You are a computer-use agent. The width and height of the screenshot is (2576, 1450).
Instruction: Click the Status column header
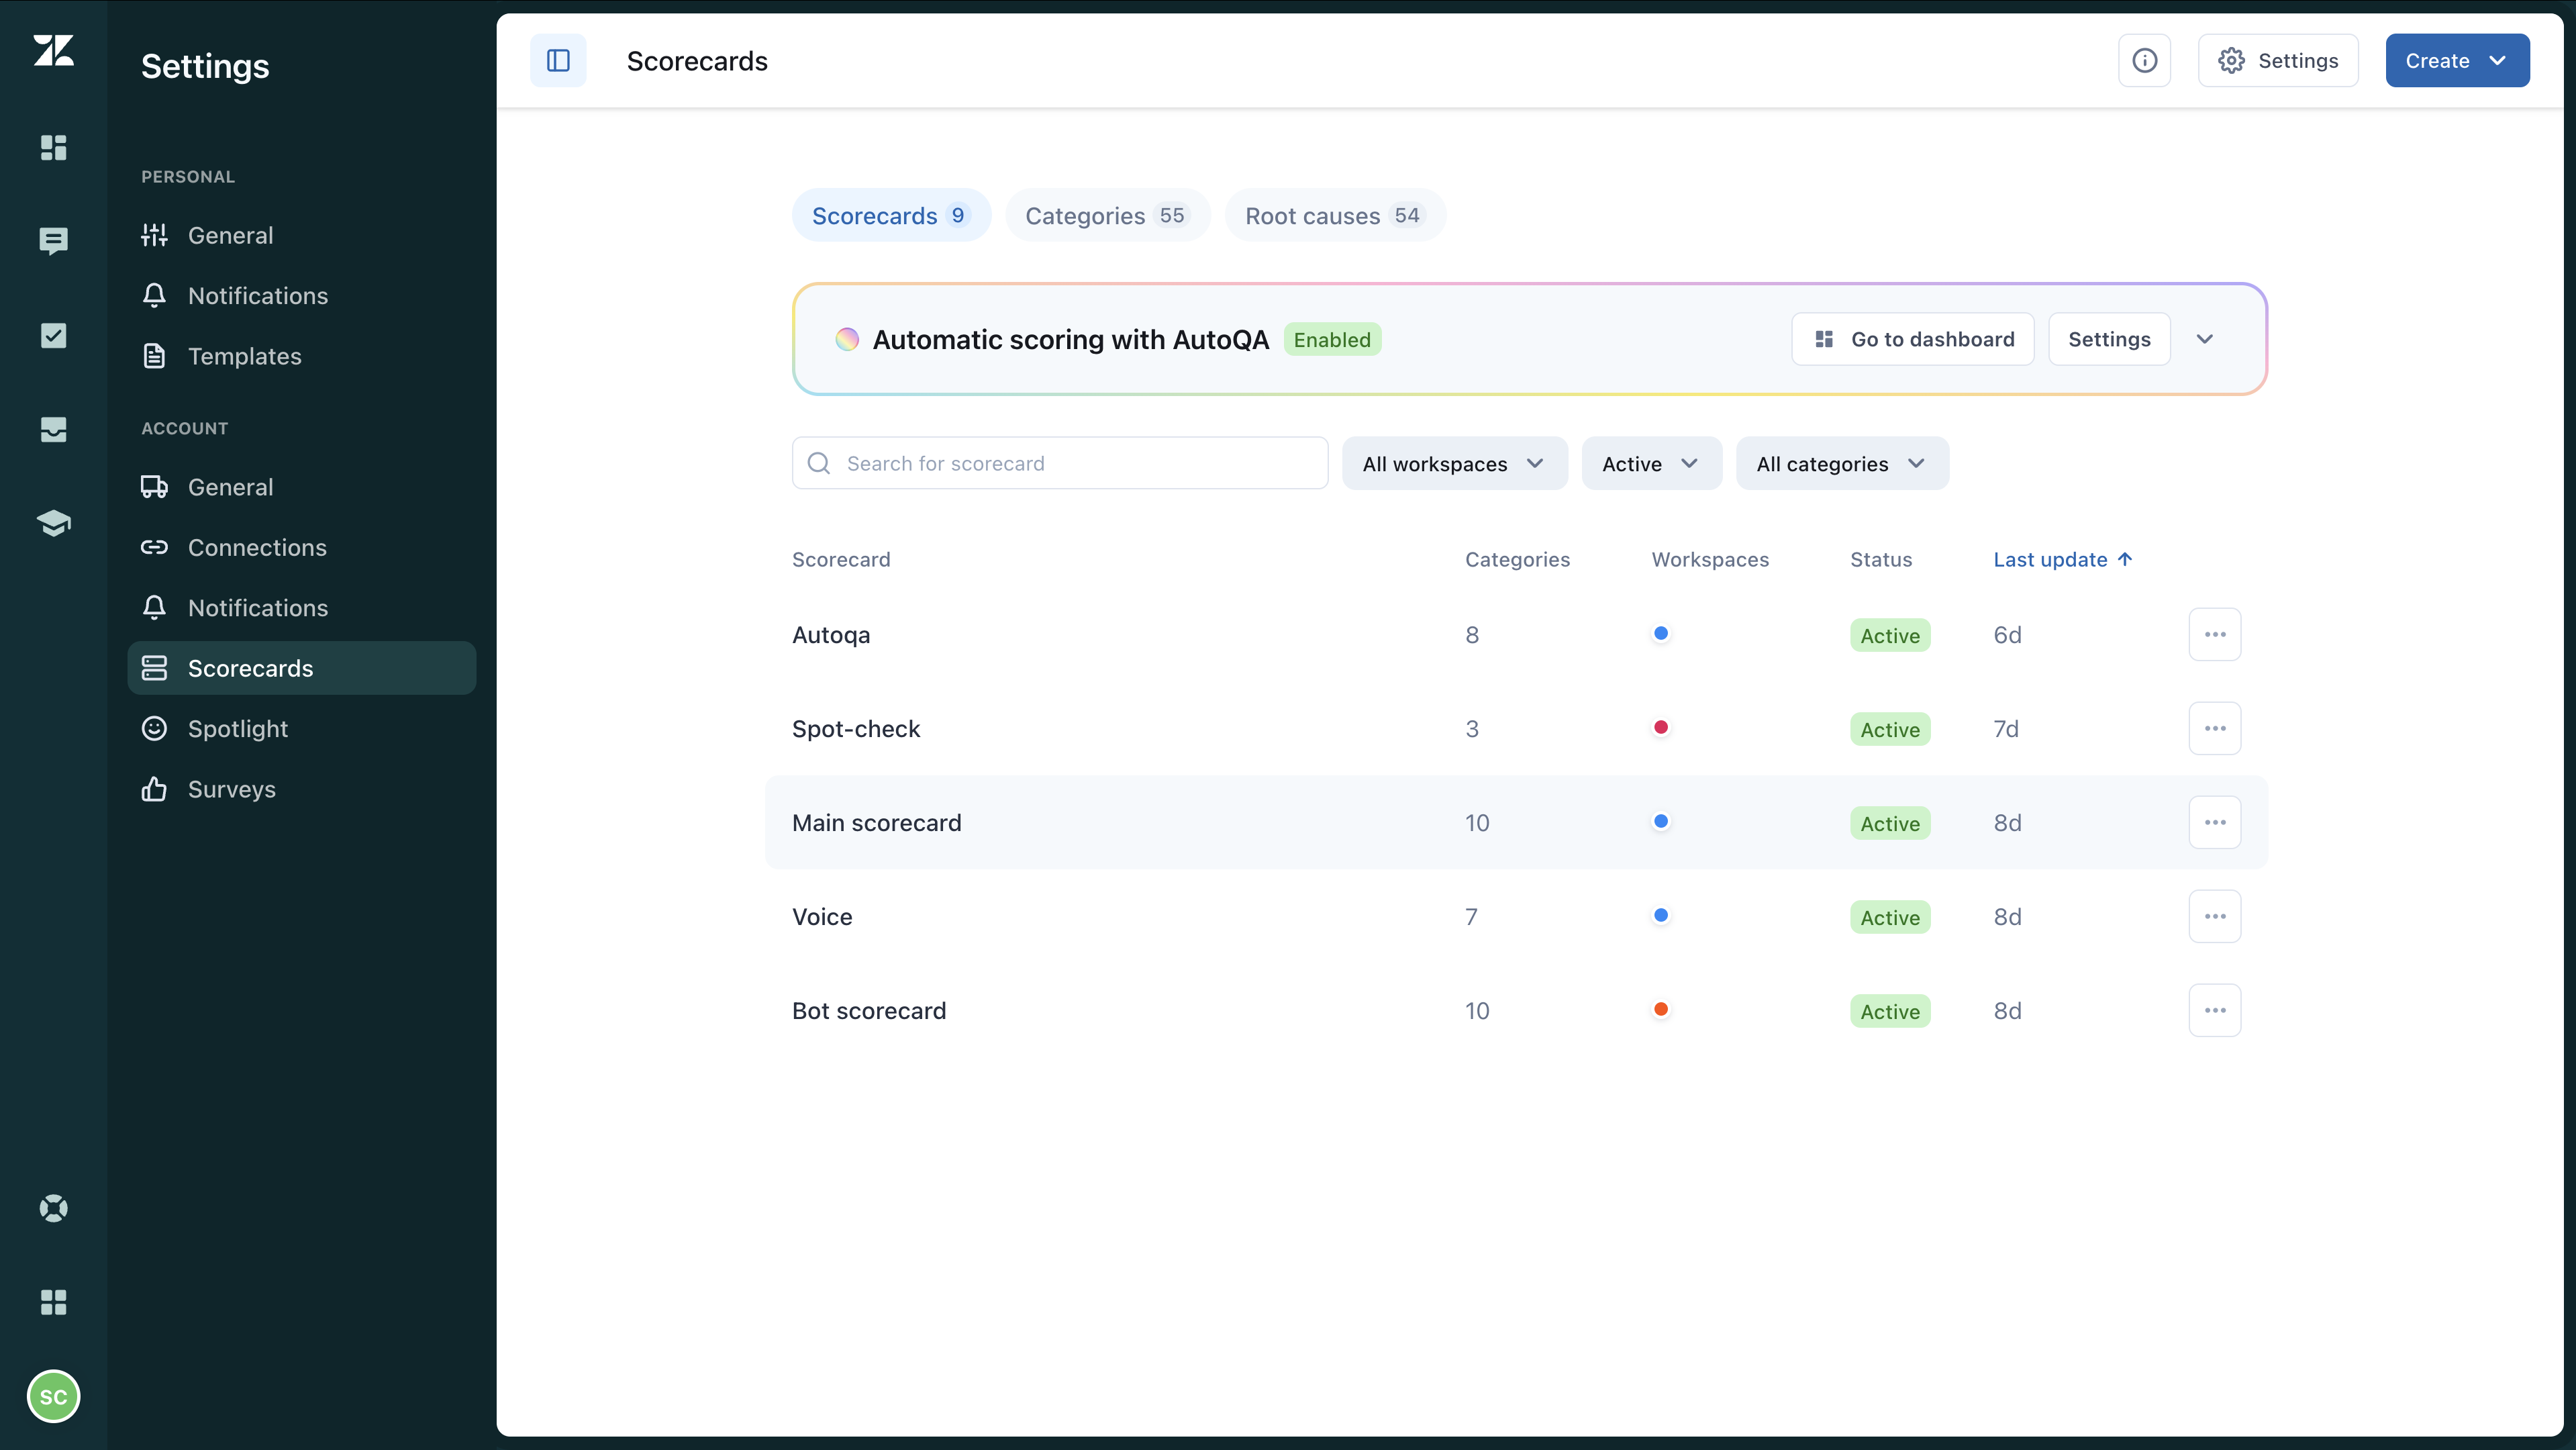click(1880, 559)
